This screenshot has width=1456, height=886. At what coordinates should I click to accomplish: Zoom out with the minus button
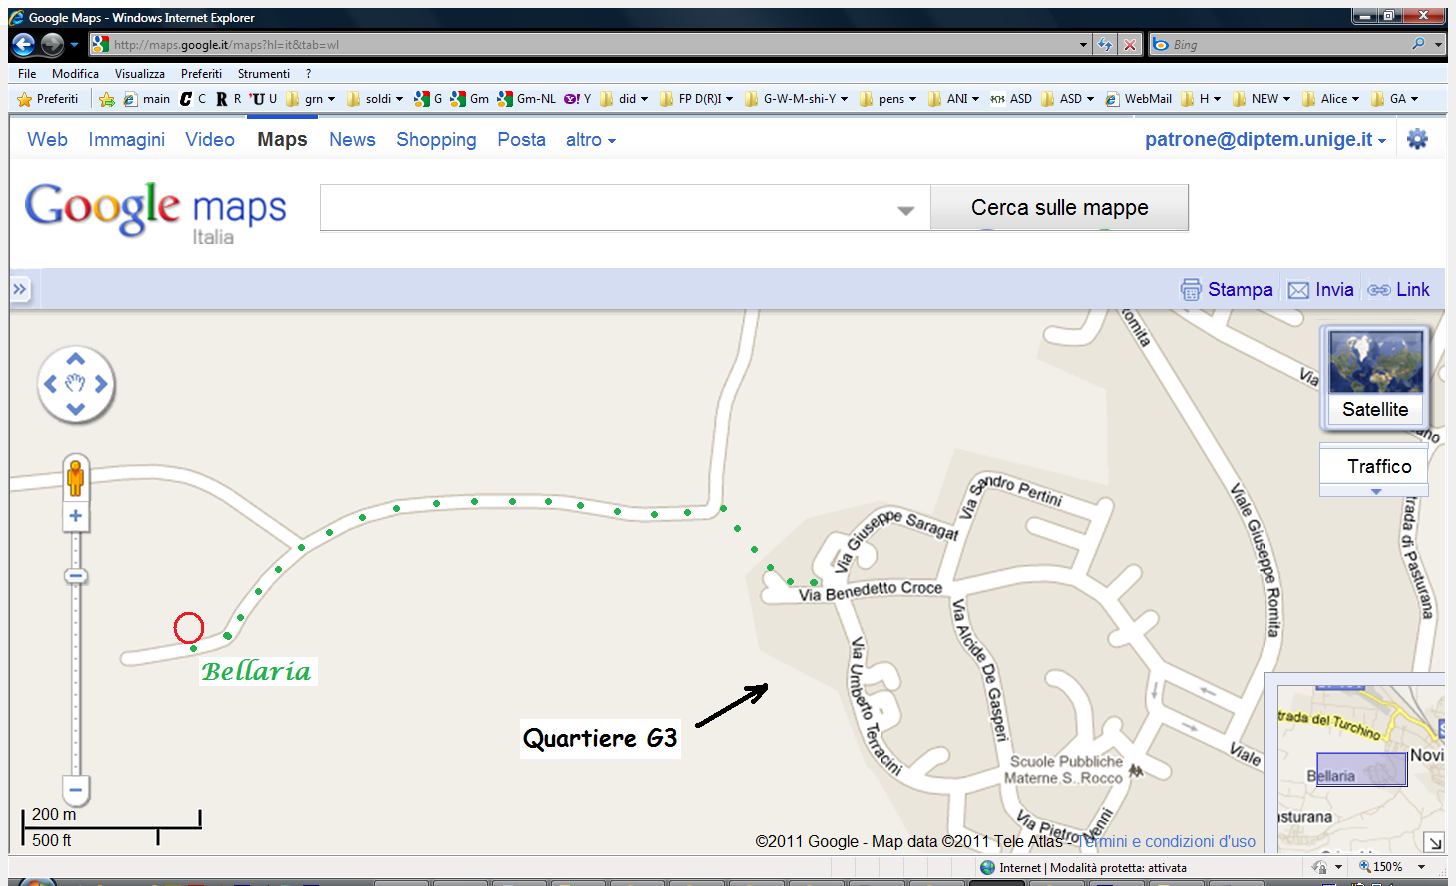(75, 790)
